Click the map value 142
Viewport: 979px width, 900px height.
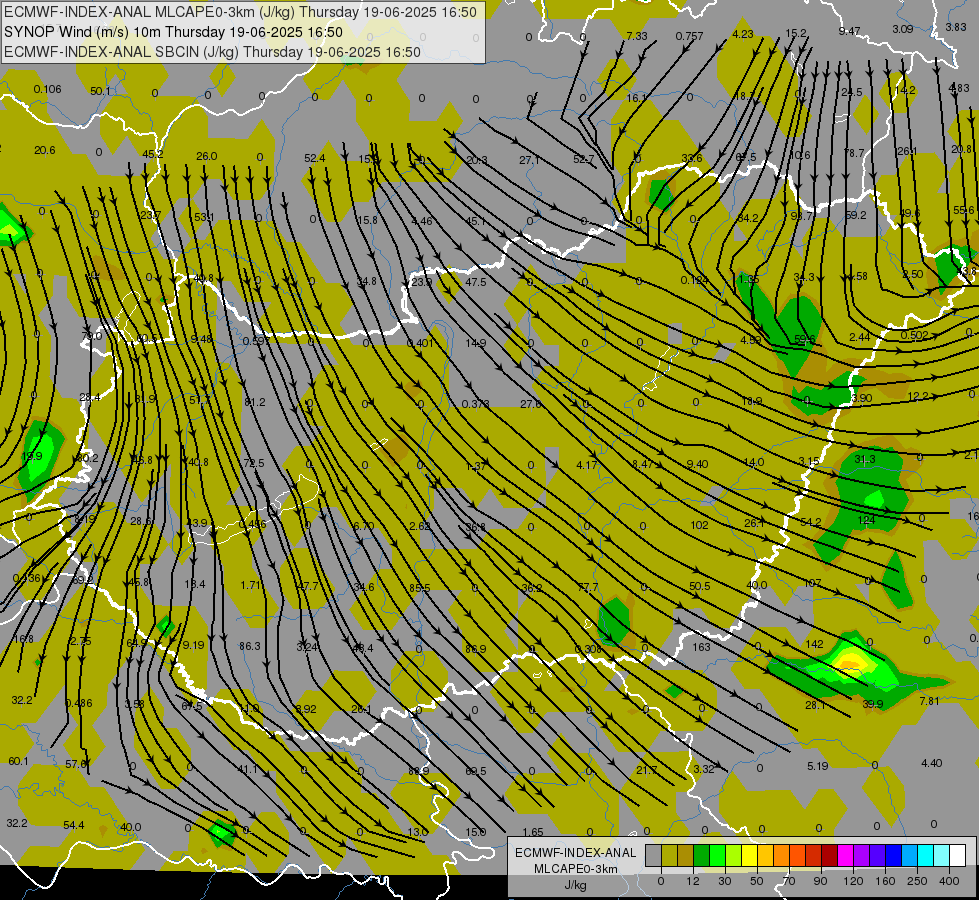point(814,644)
